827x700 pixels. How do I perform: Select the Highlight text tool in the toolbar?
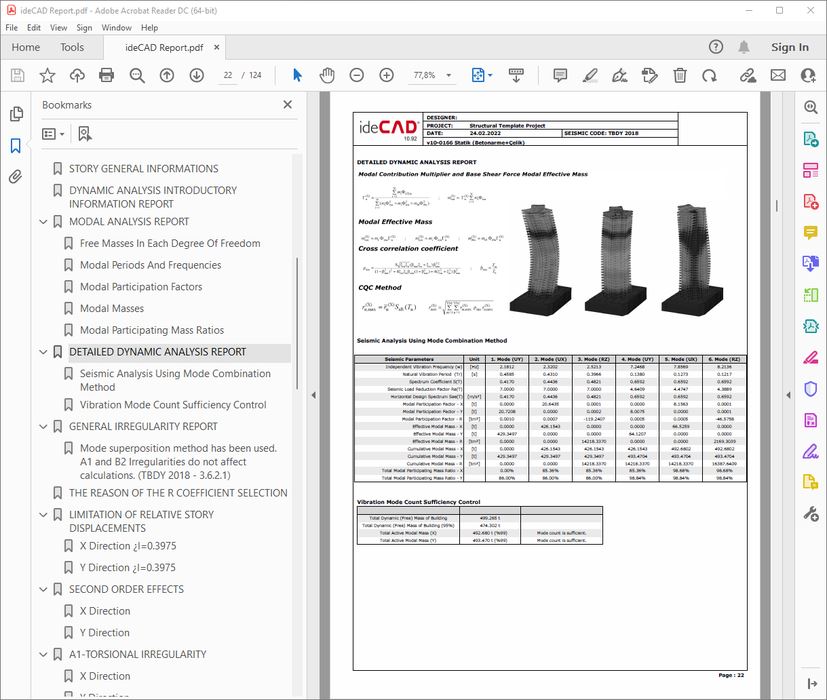click(x=591, y=75)
